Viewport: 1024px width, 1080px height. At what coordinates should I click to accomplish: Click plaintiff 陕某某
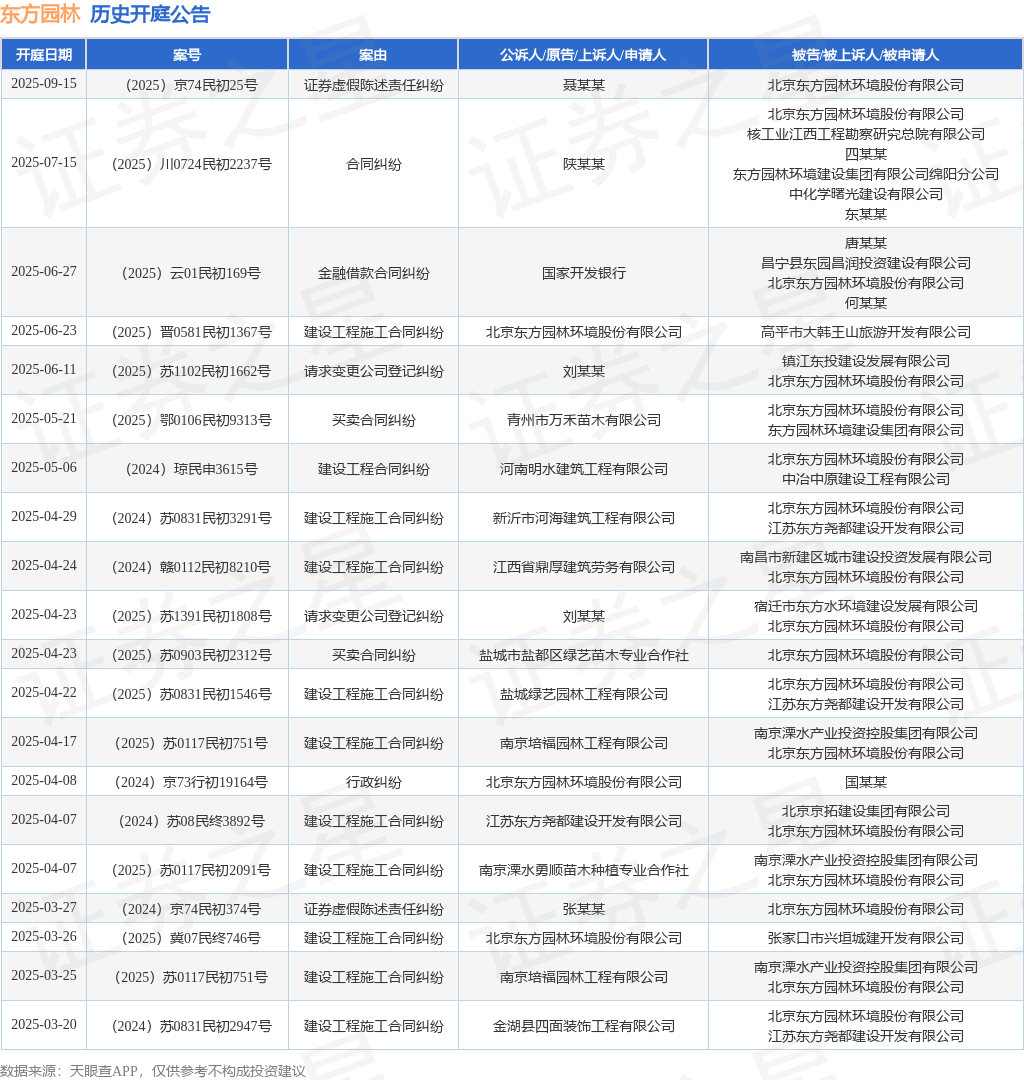pyautogui.click(x=583, y=165)
